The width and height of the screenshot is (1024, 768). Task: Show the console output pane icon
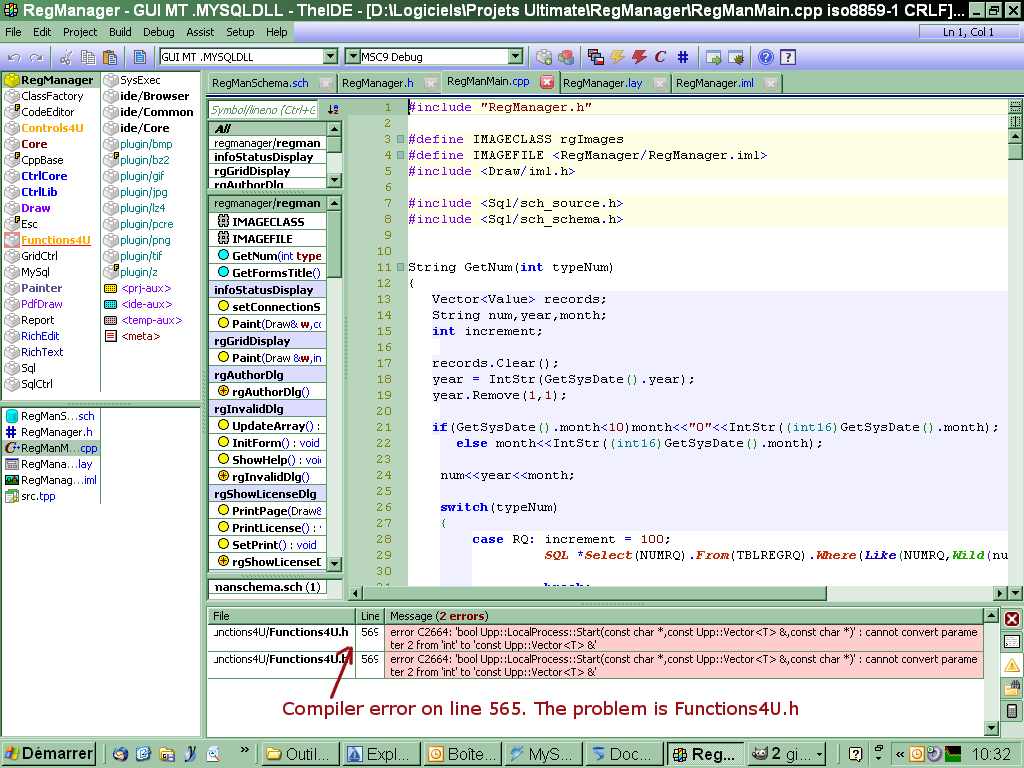click(x=1012, y=642)
